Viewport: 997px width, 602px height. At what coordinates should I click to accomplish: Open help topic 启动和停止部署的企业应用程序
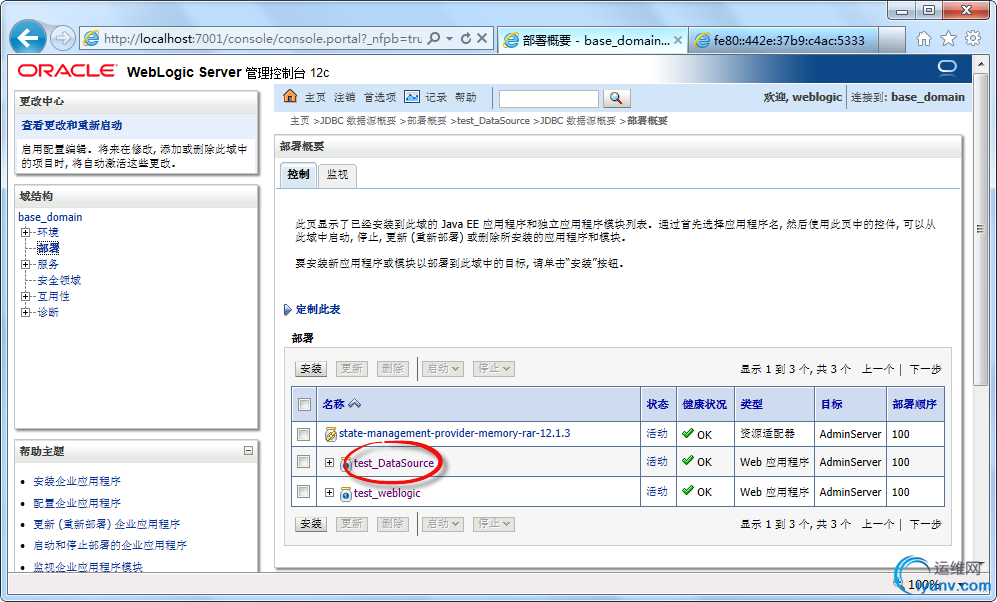pyautogui.click(x=110, y=545)
